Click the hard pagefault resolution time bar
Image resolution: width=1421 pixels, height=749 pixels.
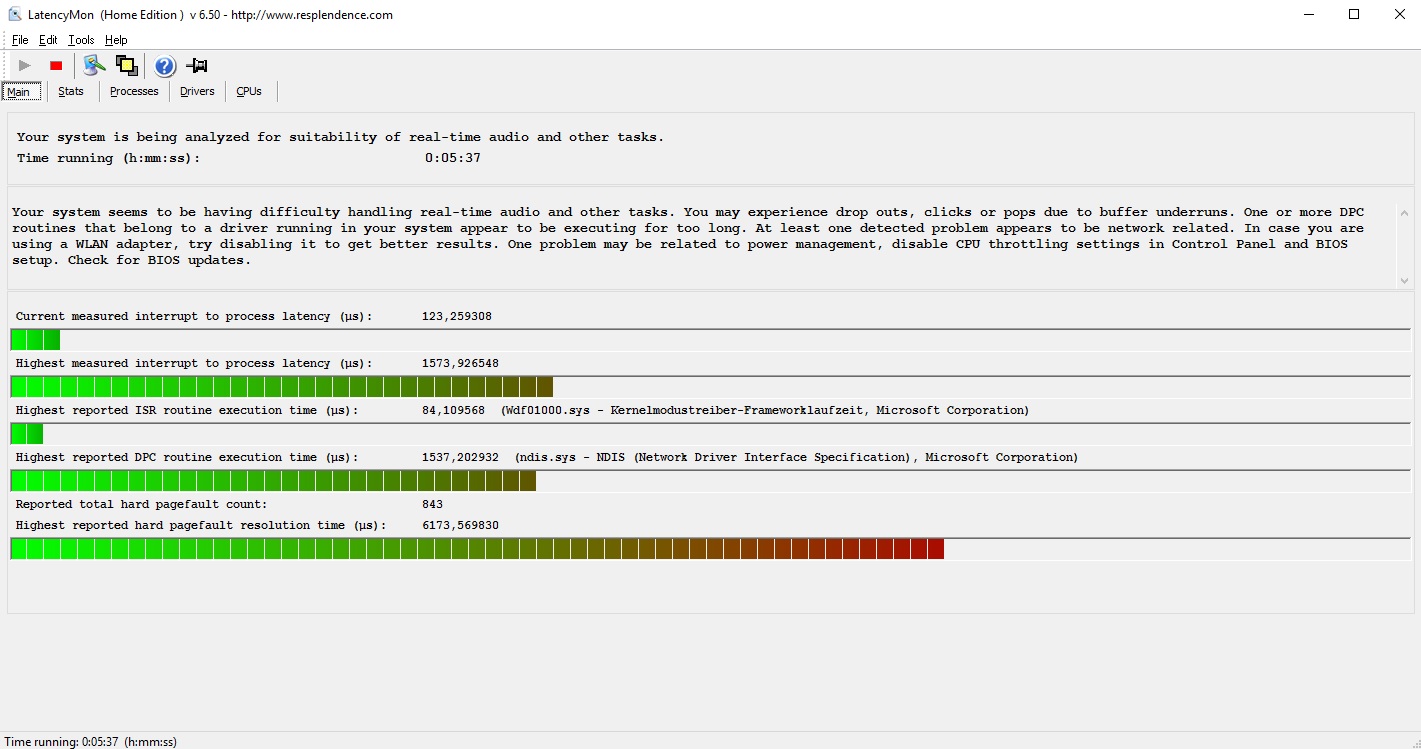[710, 549]
